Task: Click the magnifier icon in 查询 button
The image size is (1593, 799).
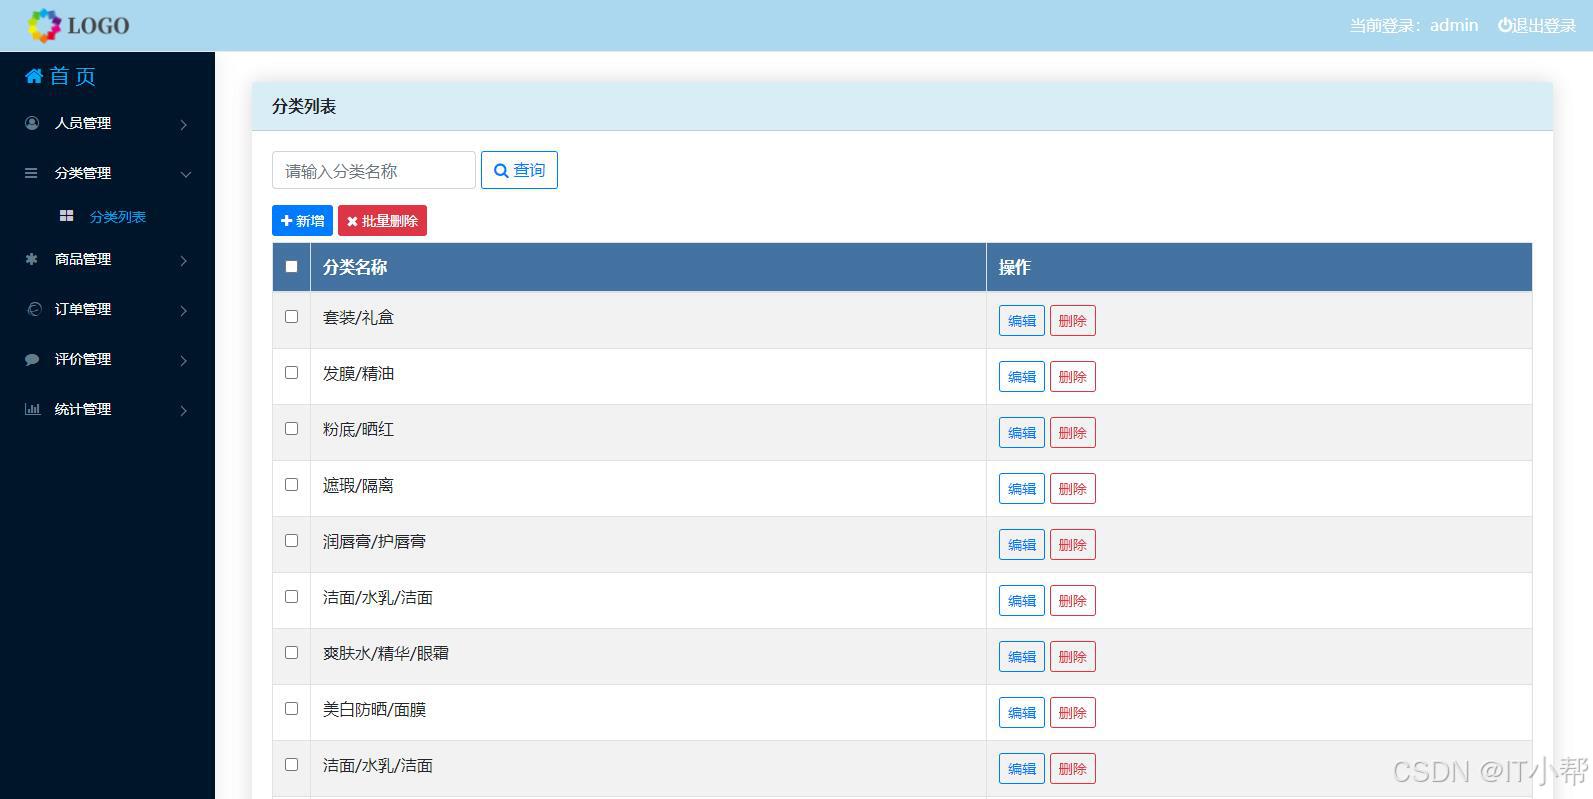Action: (x=501, y=171)
